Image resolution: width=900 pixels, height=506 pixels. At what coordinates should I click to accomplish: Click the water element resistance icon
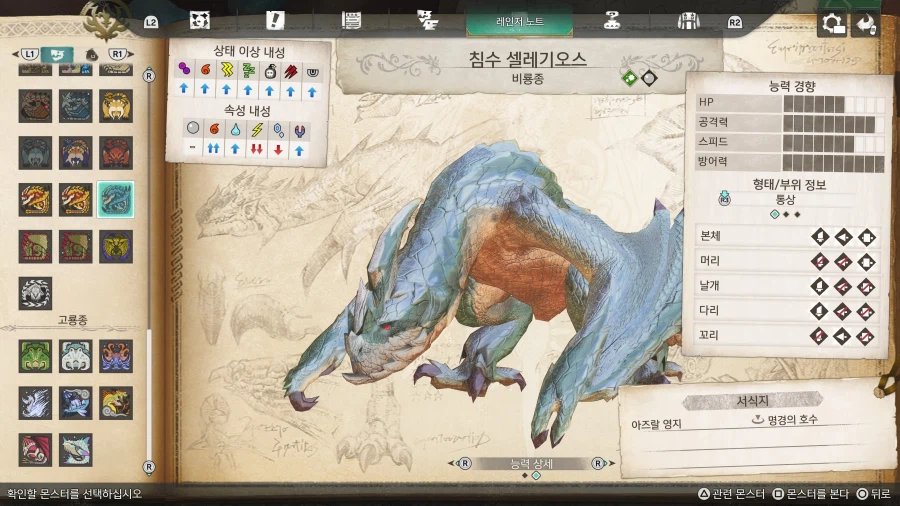click(235, 129)
